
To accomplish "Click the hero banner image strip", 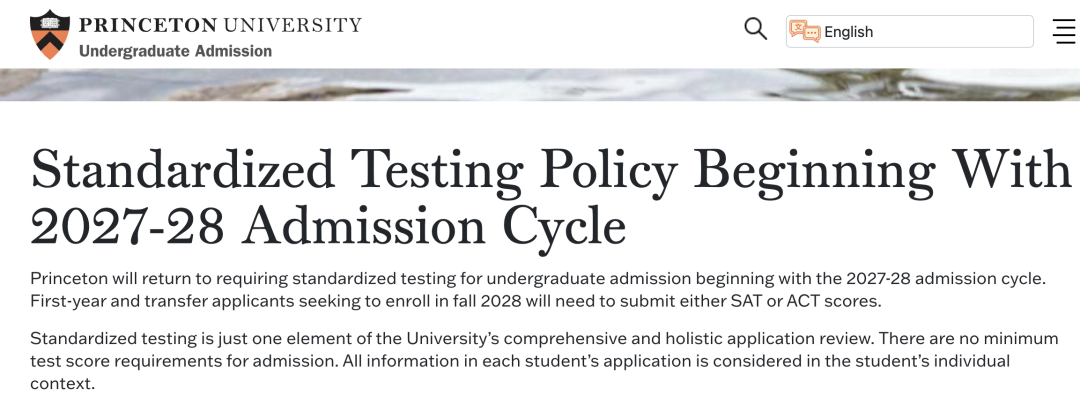I will pyautogui.click(x=540, y=84).
